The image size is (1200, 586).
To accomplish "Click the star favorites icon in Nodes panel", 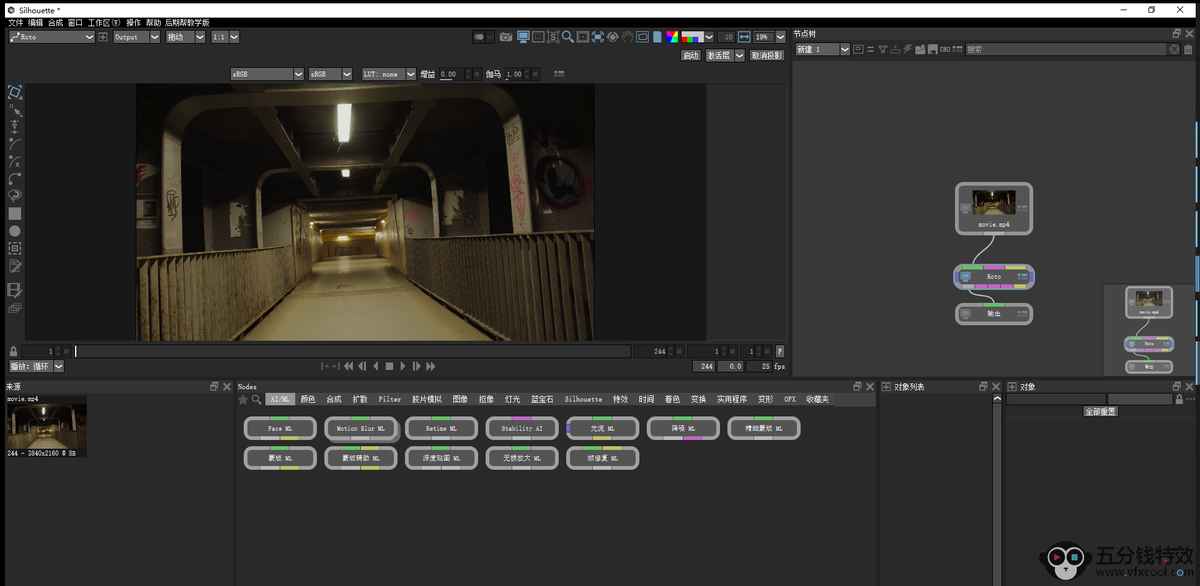I will 243,399.
